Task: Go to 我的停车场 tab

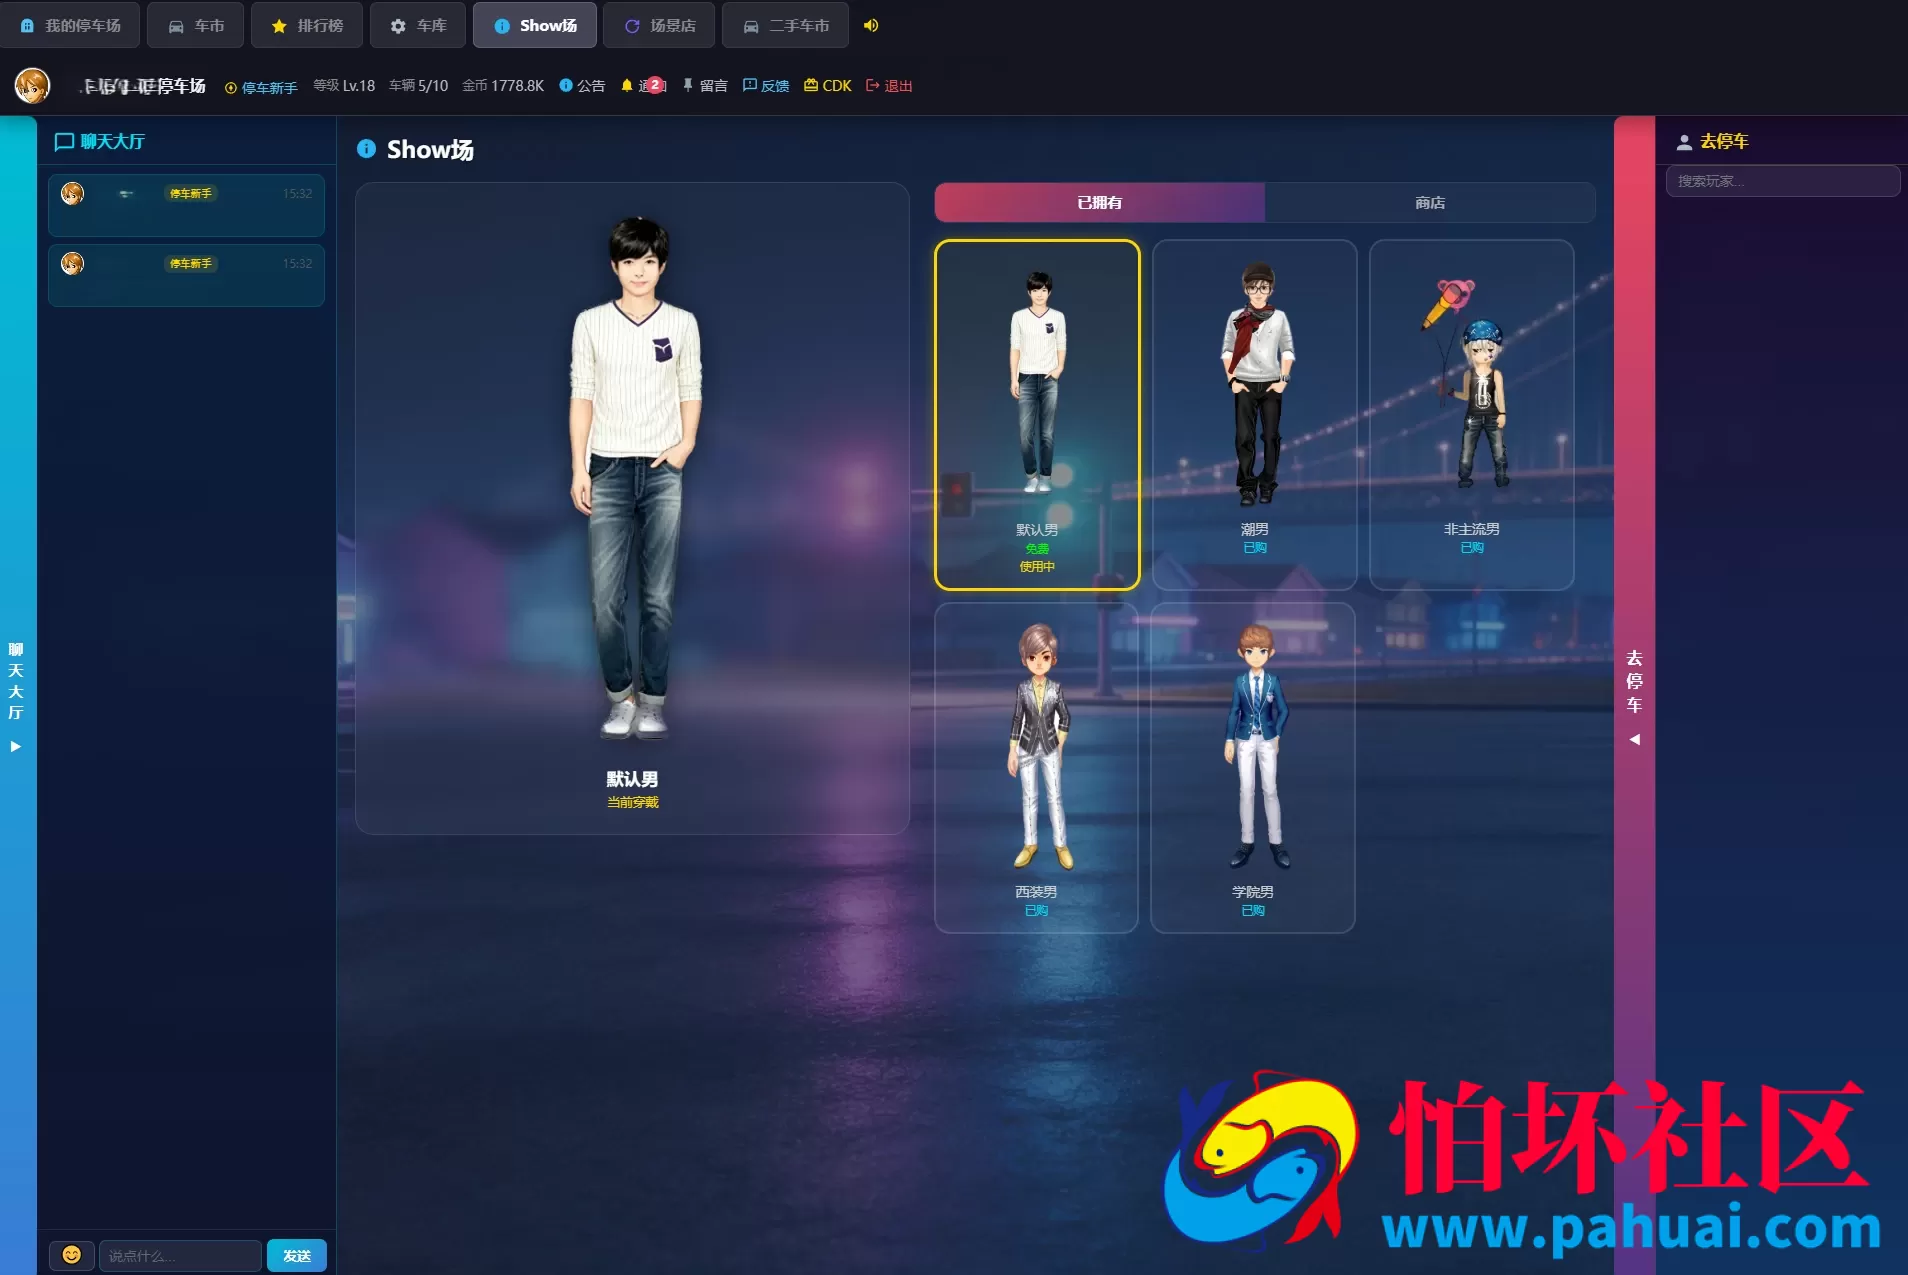Action: tap(70, 26)
